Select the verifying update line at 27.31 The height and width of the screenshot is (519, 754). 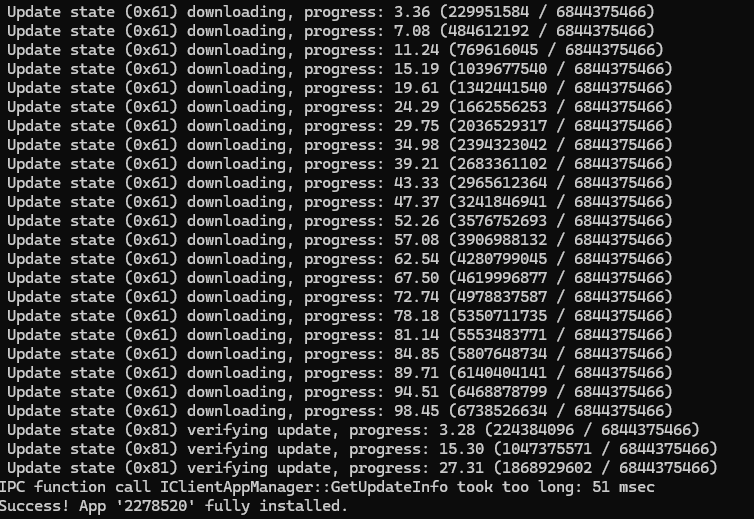(362, 468)
